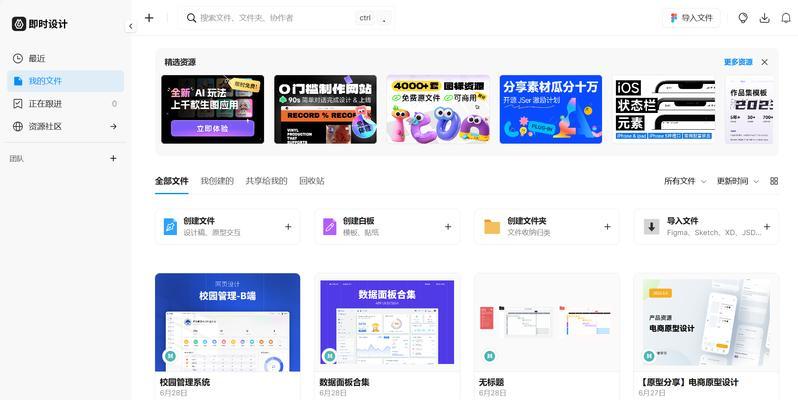798x400 pixels.
Task: Open 正在跟进 in the sidebar
Action: pos(66,104)
